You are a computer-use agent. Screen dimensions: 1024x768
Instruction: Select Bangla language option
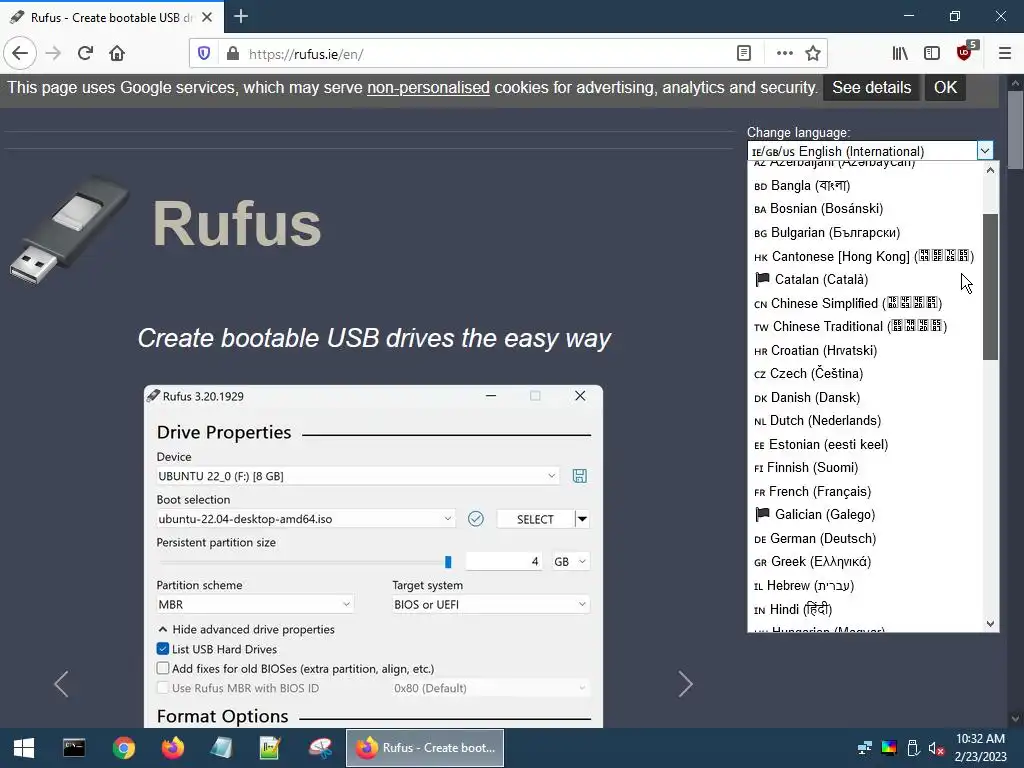(865, 185)
